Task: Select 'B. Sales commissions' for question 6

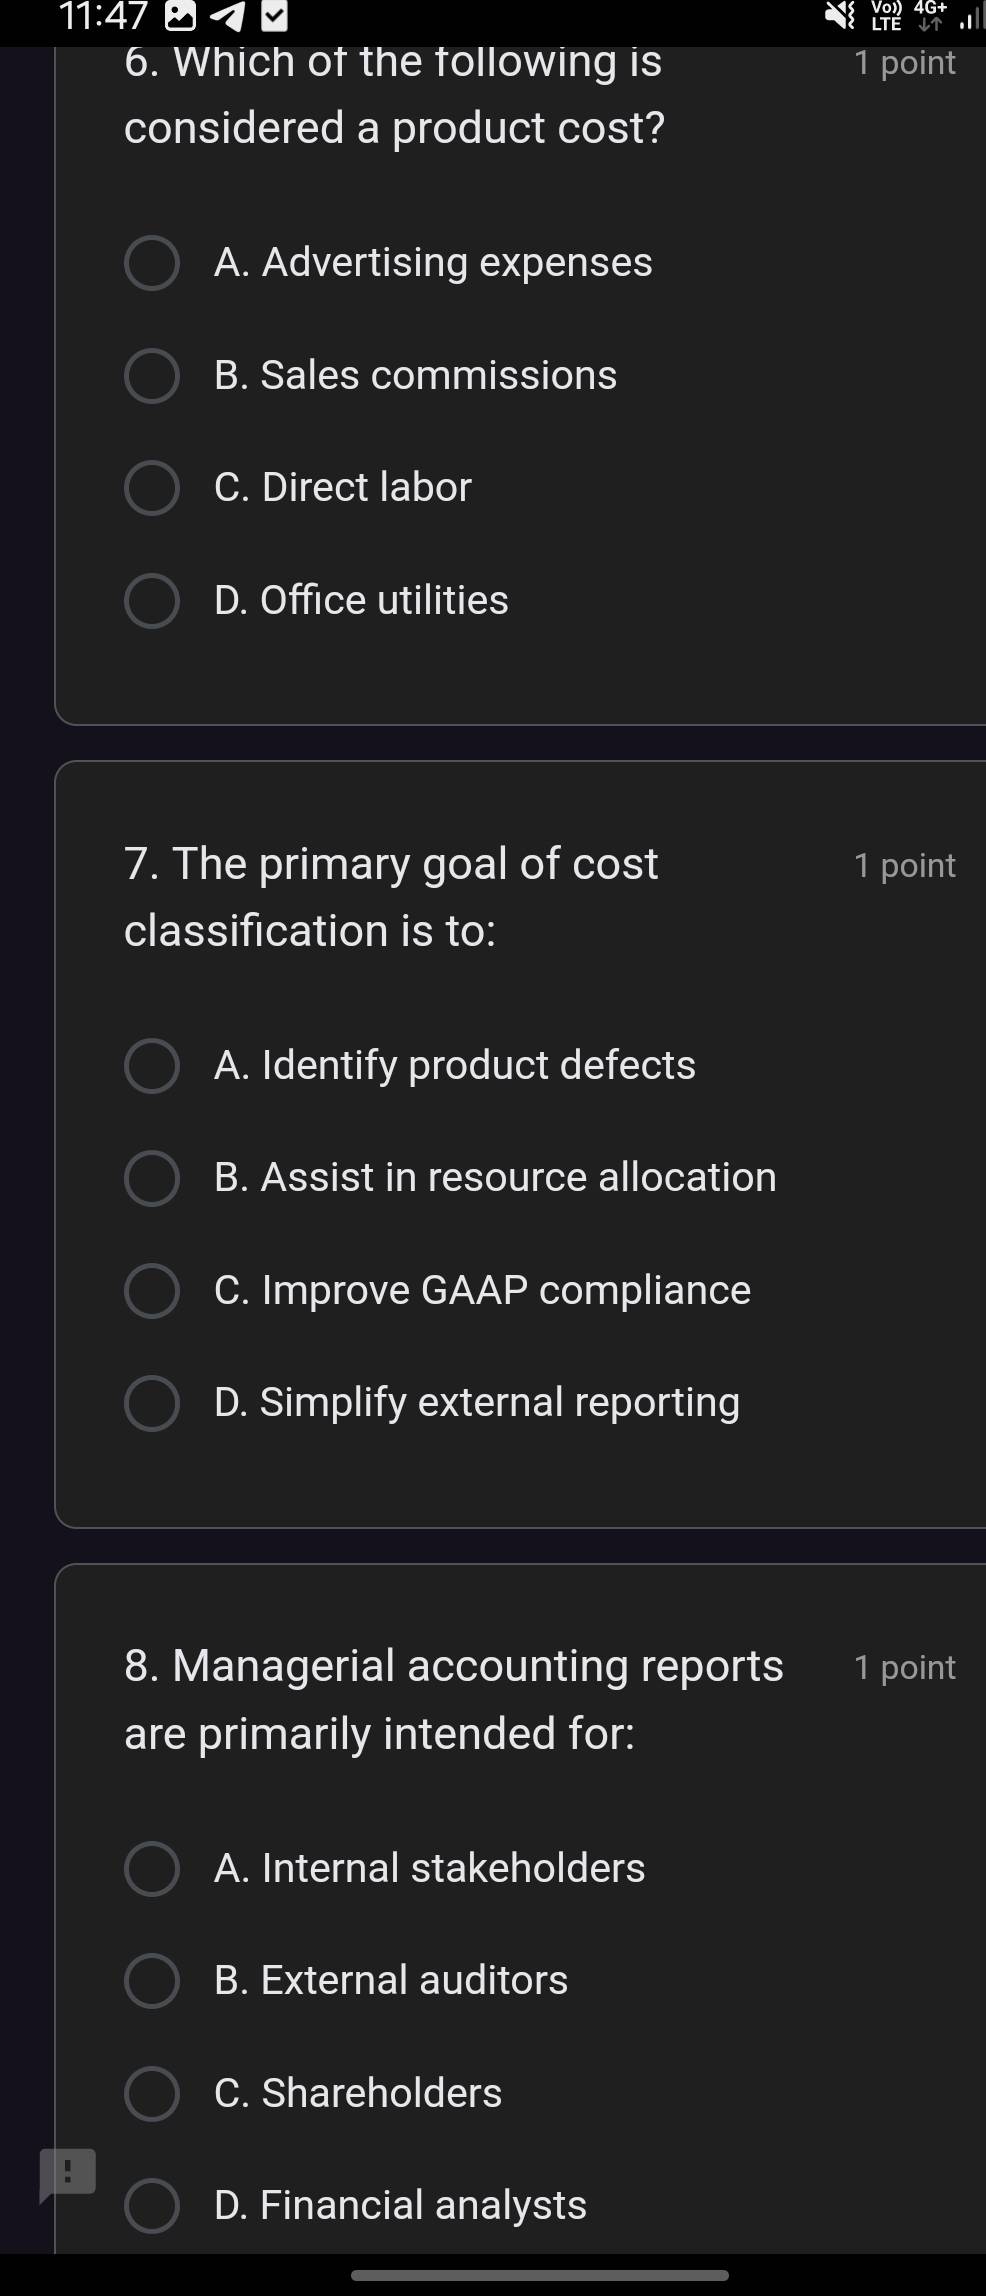Action: tap(152, 375)
